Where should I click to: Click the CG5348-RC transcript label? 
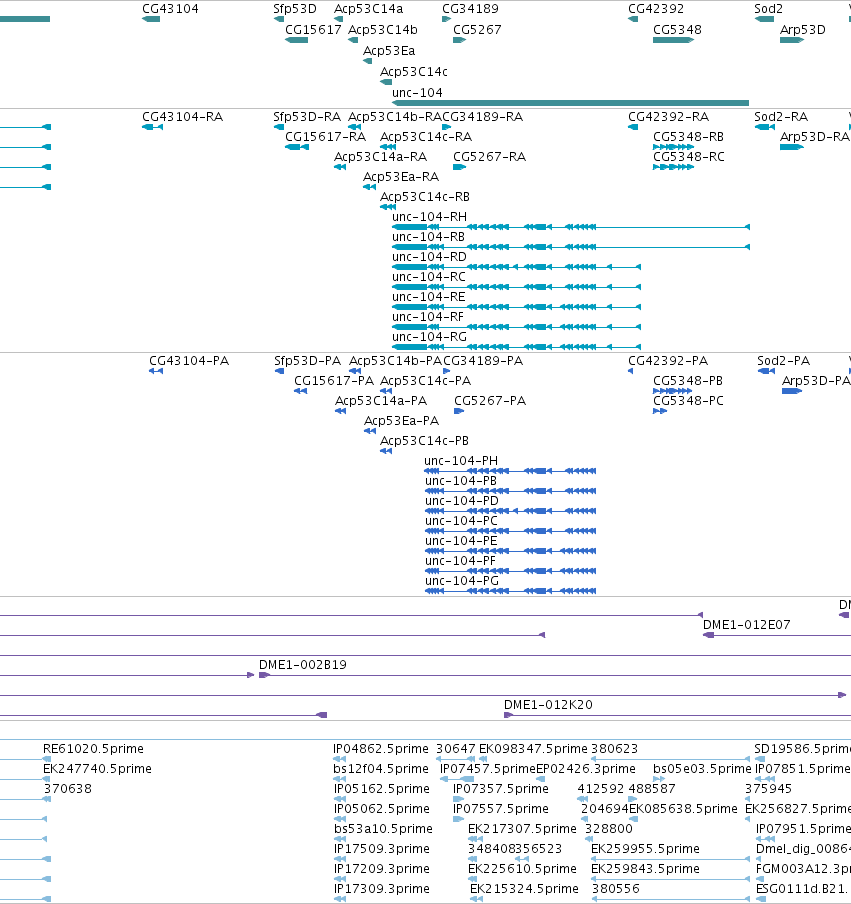688,157
